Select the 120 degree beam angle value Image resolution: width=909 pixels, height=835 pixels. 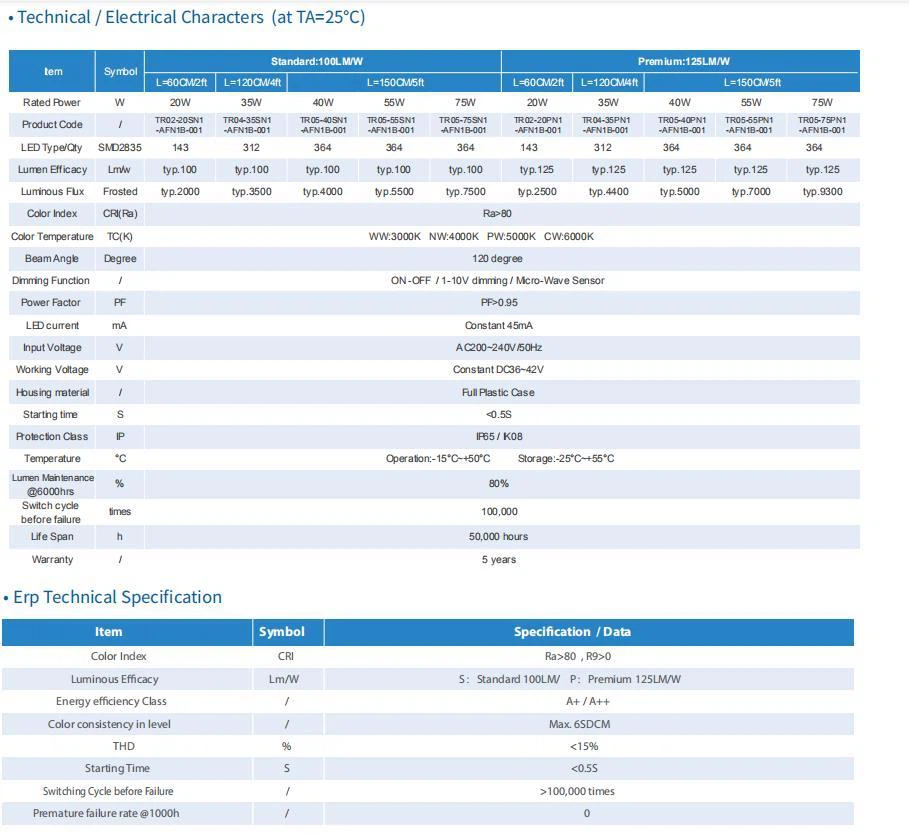[498, 259]
